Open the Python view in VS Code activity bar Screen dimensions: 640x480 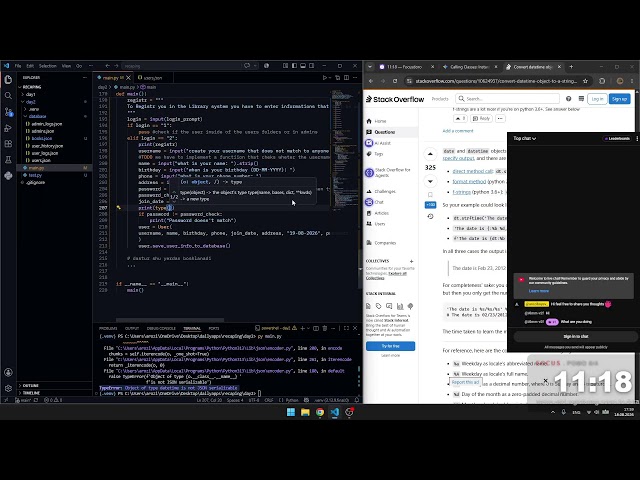point(8,176)
